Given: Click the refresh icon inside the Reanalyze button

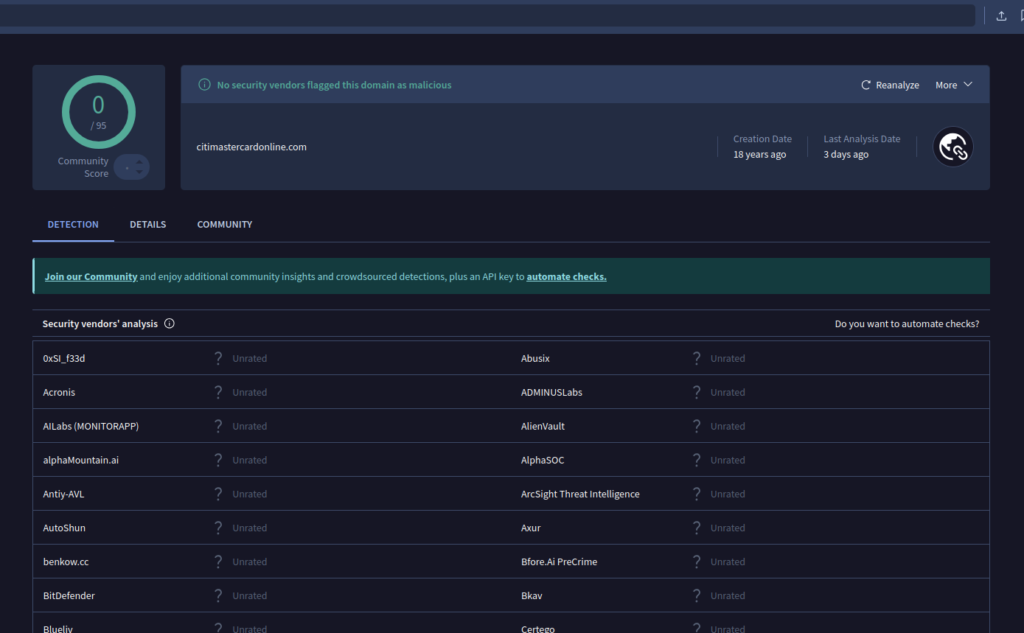Looking at the screenshot, I should (866, 85).
